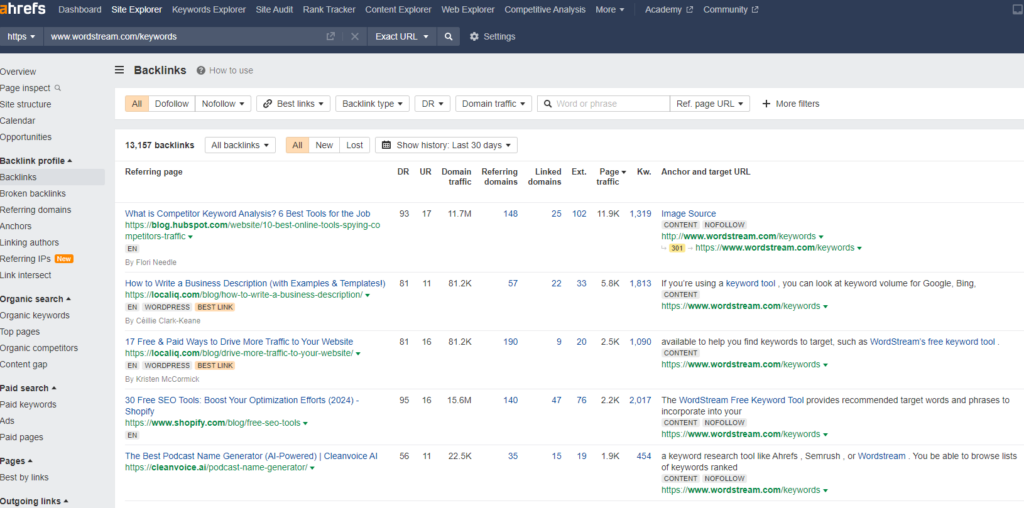Go to Referring domains in sidebar
Screen dimensions: 1024x508
coord(36,210)
